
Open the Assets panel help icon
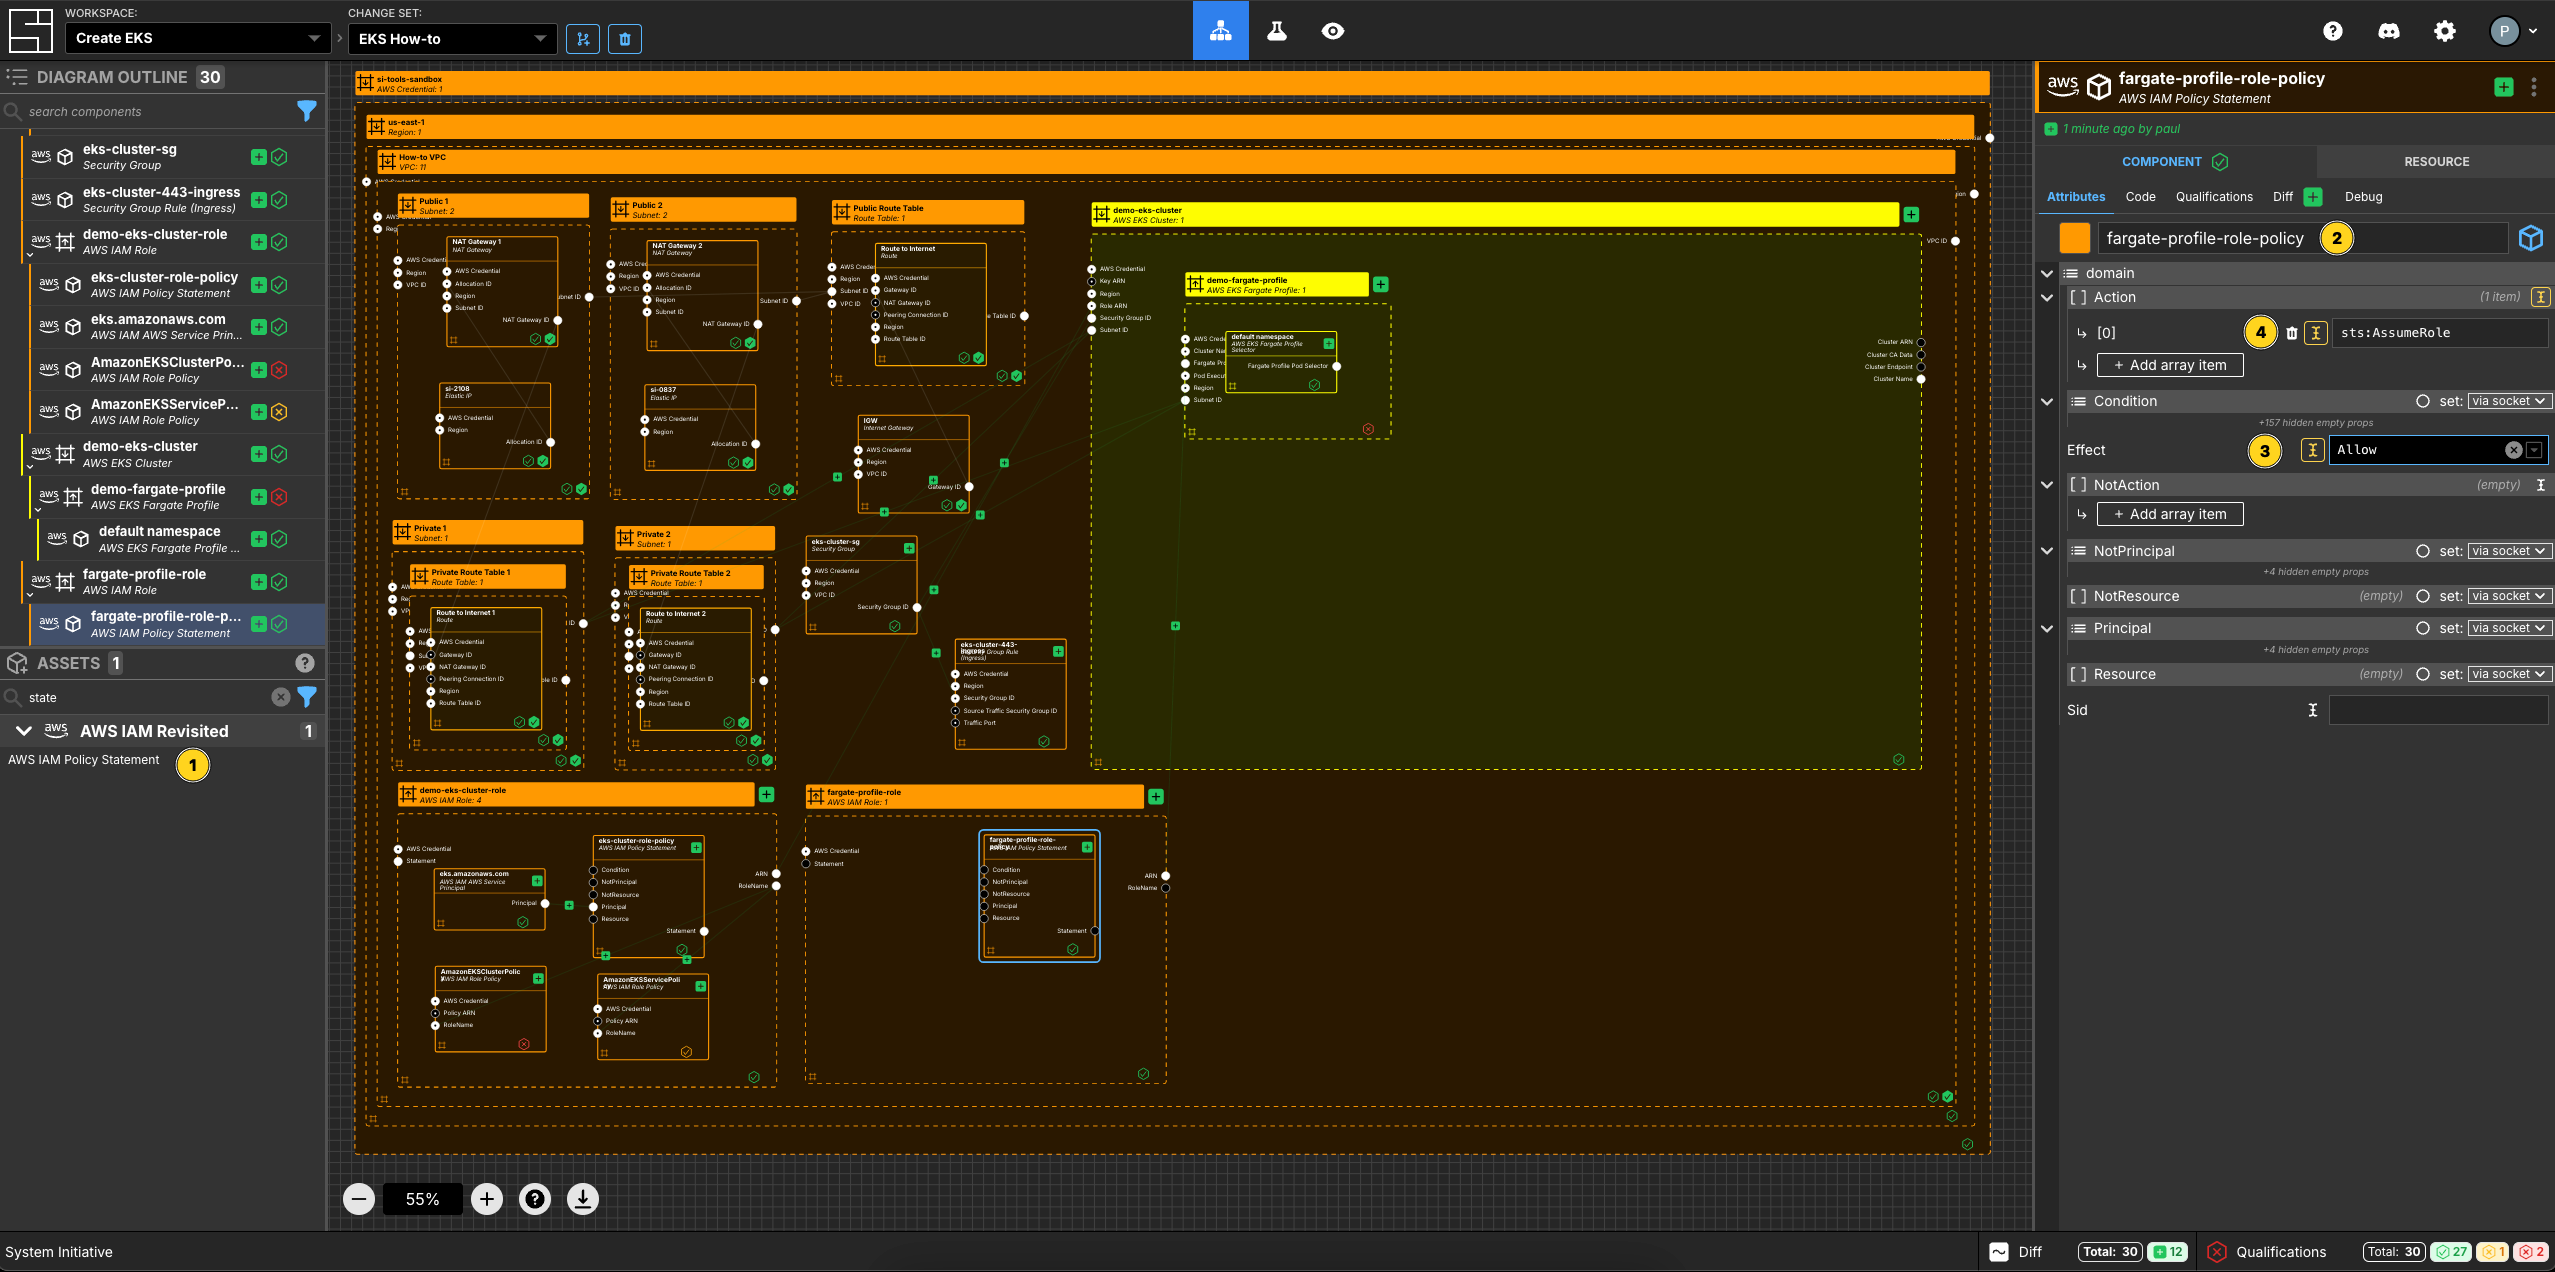[305, 663]
